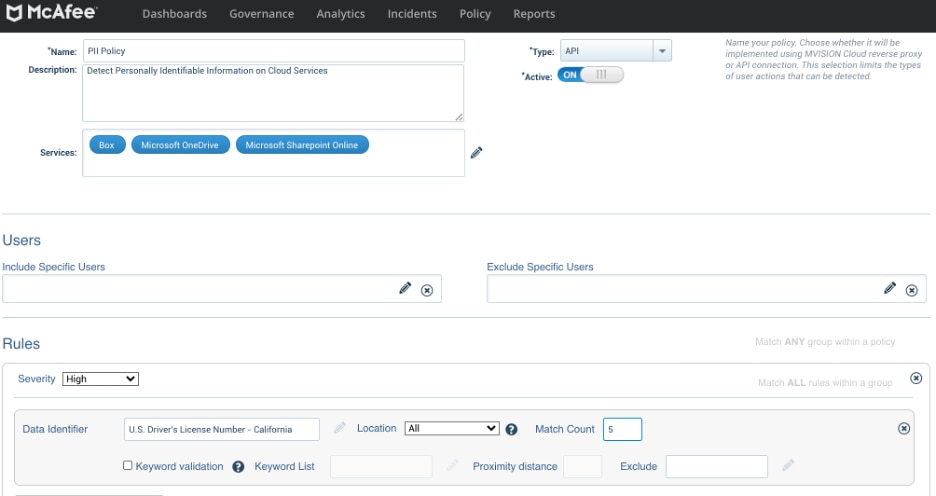
Task: Expand the Severity dropdown
Action: pos(100,378)
